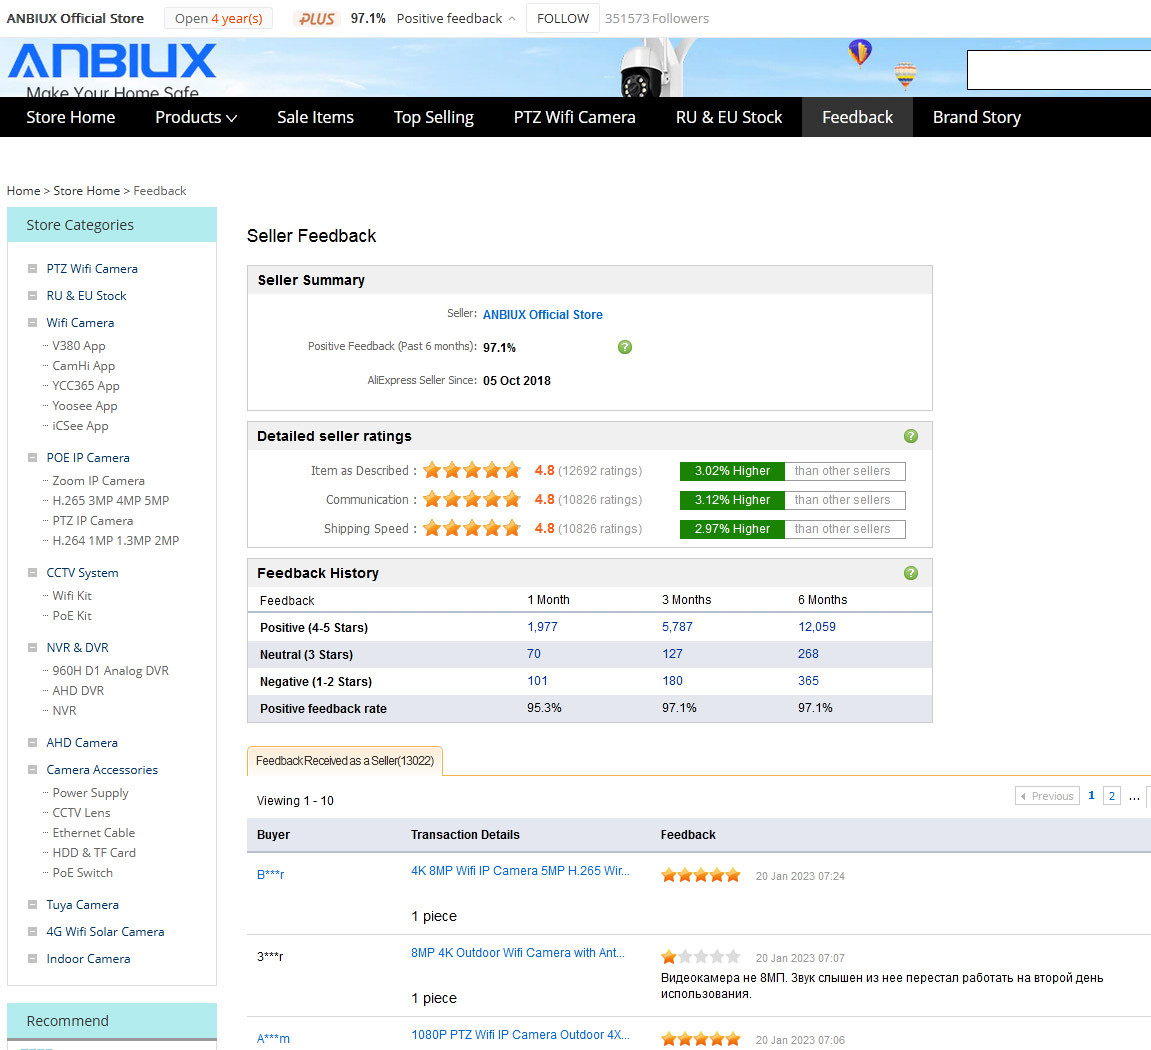1151x1050 pixels.
Task: Collapse the Wifi Camera category square icon
Action: pyautogui.click(x=33, y=323)
